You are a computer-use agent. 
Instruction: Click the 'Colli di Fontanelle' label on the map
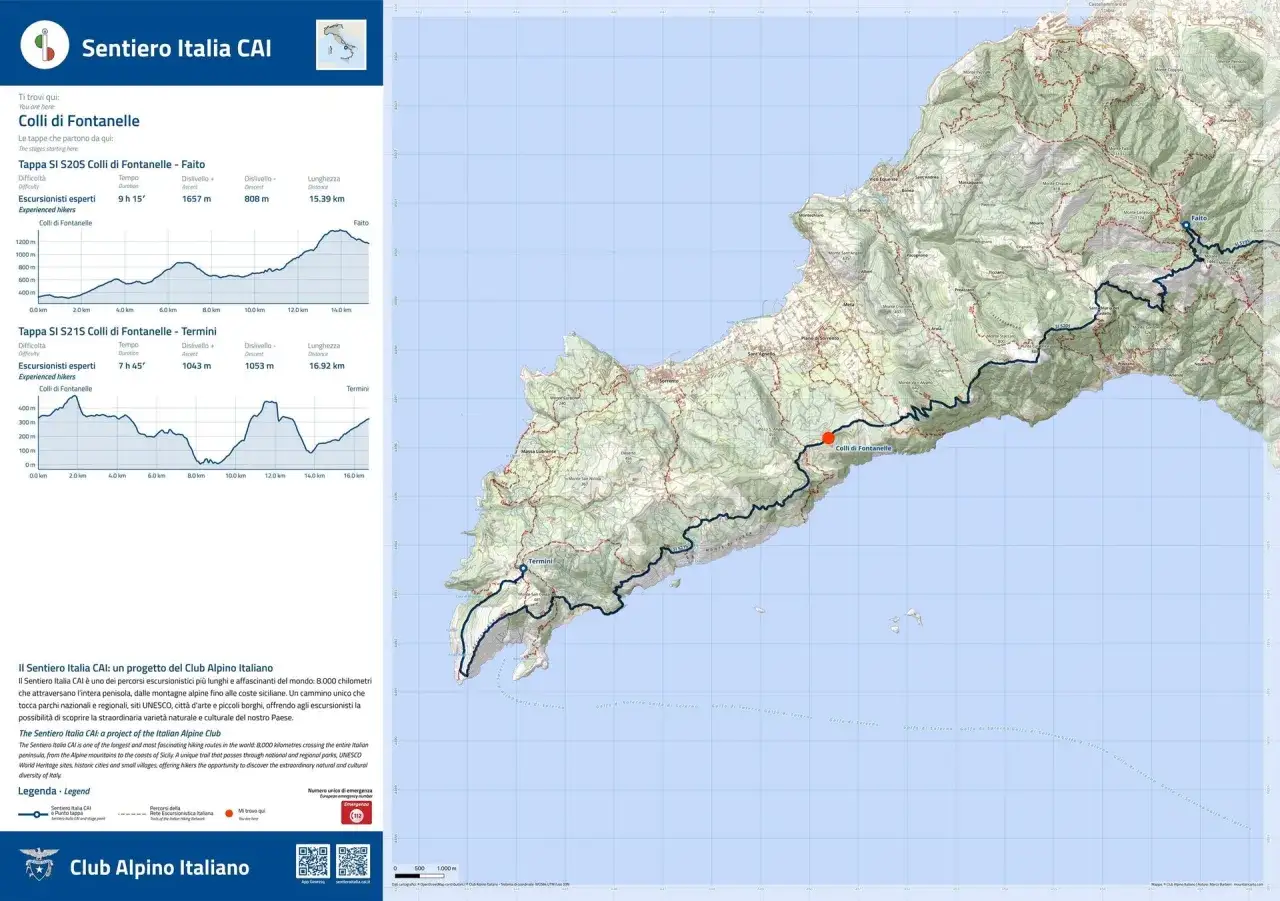coord(863,449)
